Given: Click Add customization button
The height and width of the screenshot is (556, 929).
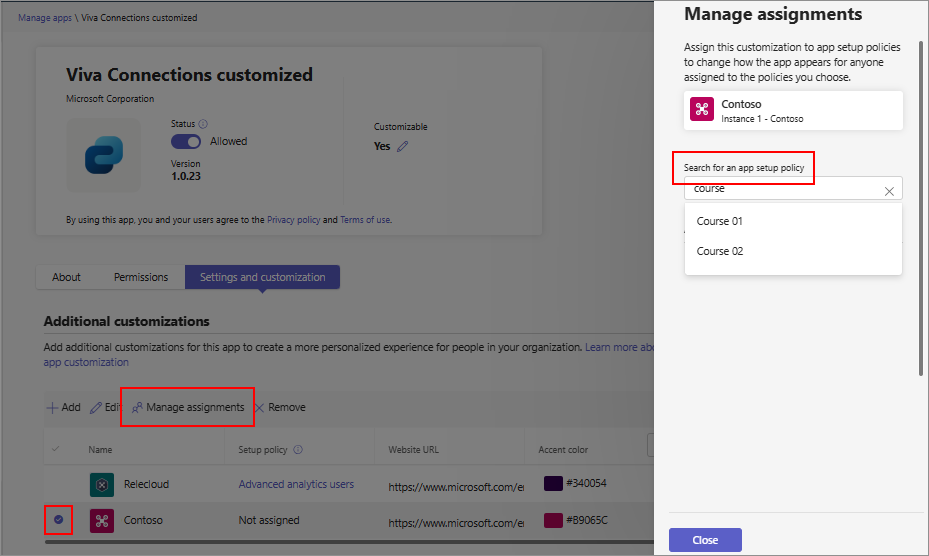Looking at the screenshot, I should (x=63, y=407).
